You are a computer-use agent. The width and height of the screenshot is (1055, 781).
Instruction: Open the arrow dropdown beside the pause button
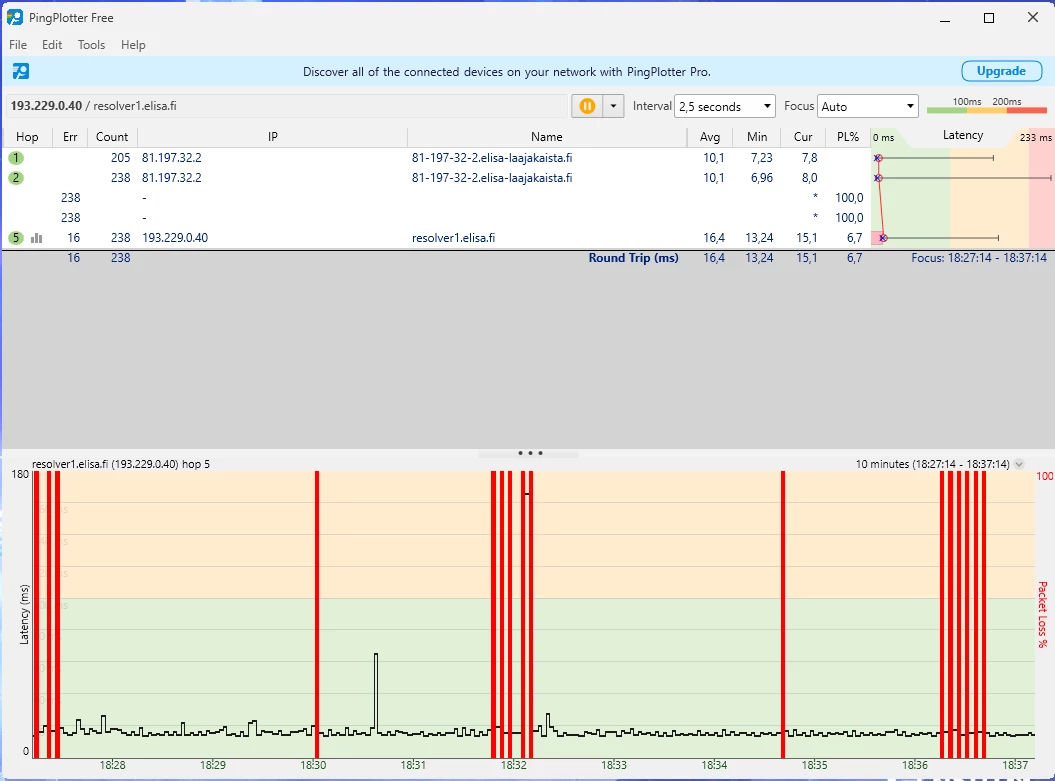[613, 106]
